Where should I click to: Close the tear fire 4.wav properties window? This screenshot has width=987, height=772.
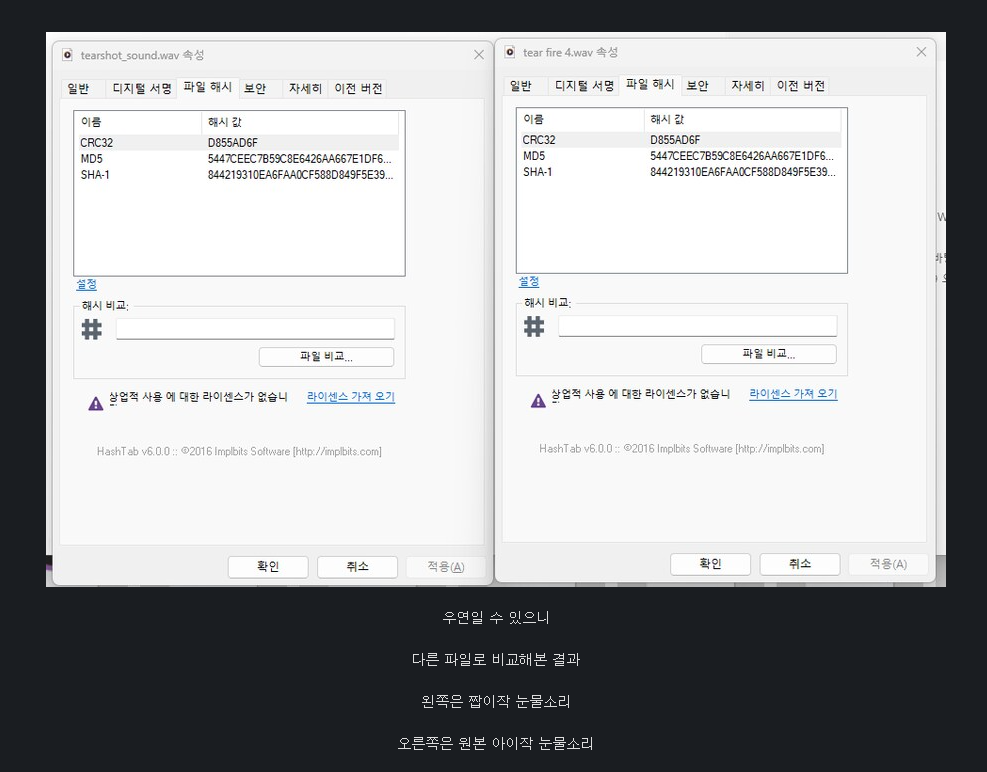point(922,52)
